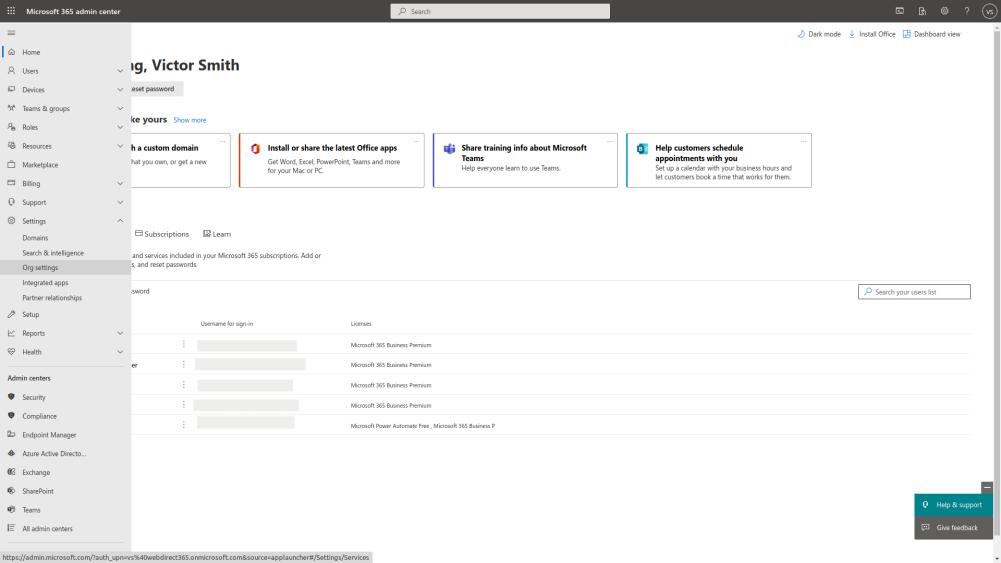Image resolution: width=1001 pixels, height=563 pixels.
Task: Switch to Dashboard view
Action: point(932,34)
